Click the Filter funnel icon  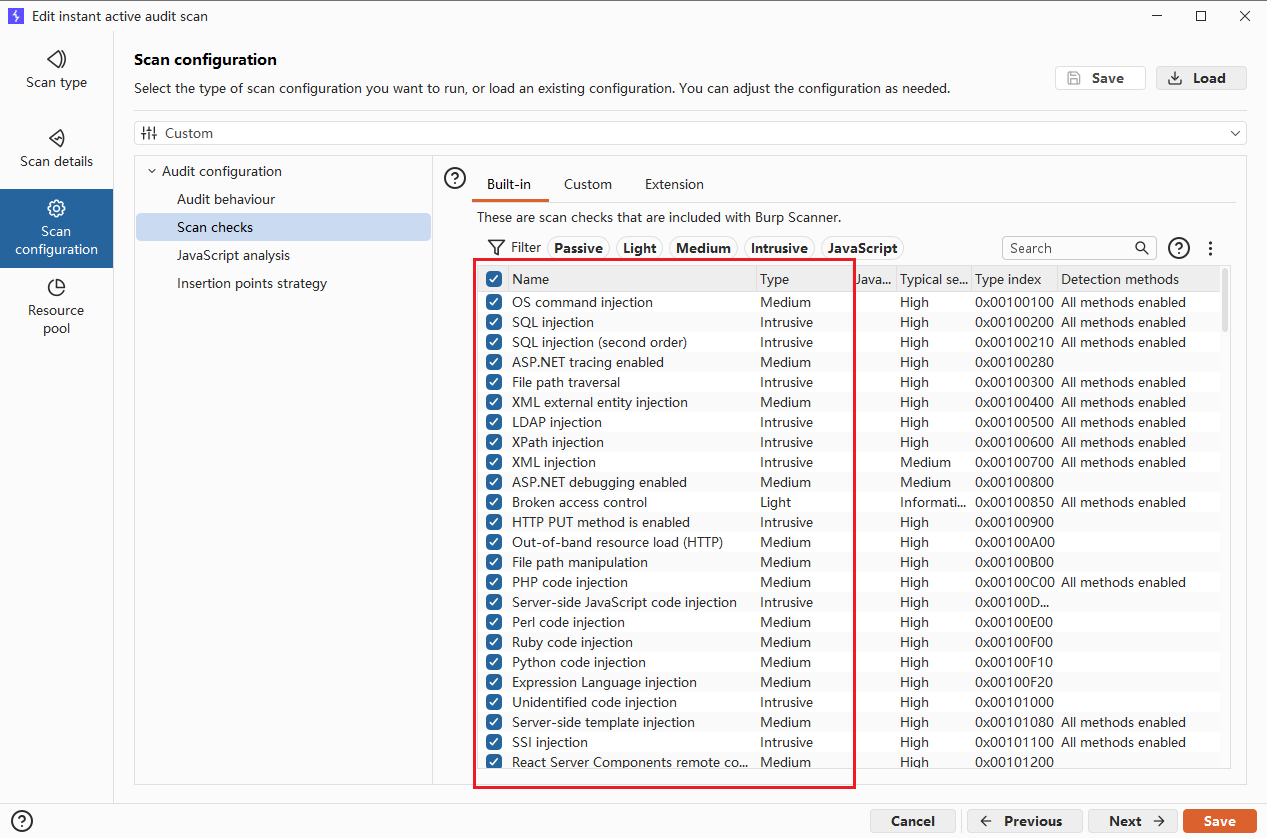tap(496, 248)
